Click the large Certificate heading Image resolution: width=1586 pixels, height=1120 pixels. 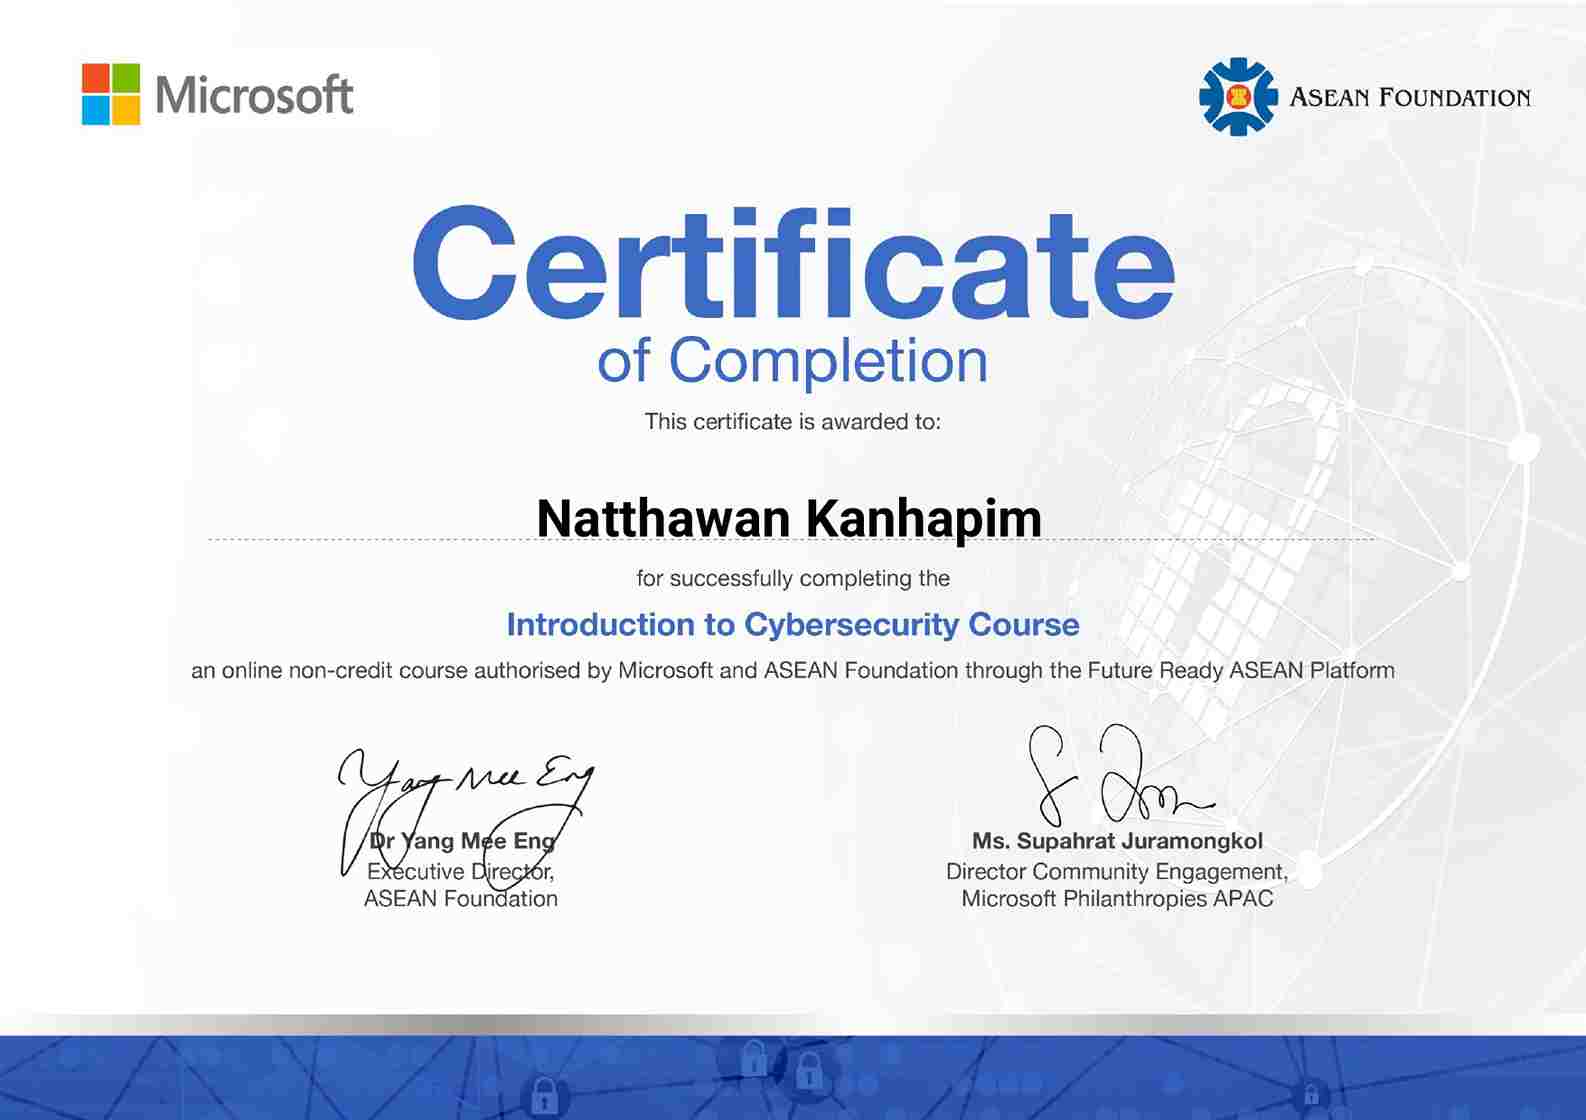coord(793,262)
